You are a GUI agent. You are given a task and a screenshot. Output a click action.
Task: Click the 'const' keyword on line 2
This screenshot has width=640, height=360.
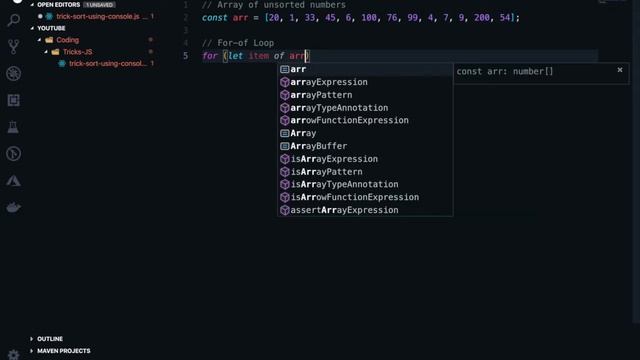[215, 18]
